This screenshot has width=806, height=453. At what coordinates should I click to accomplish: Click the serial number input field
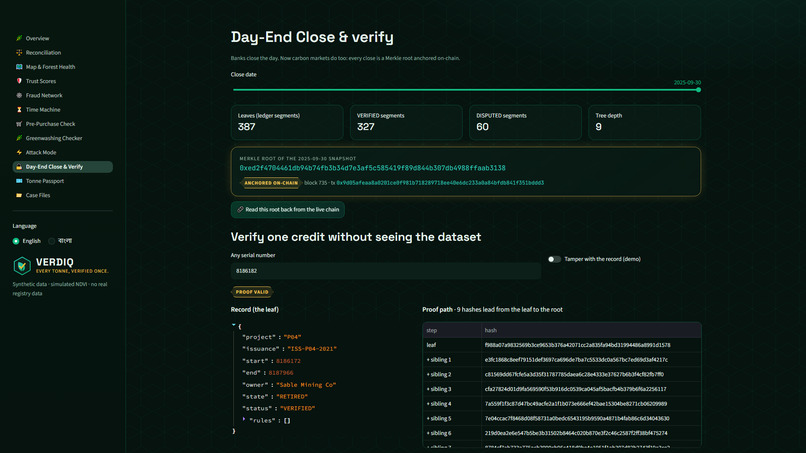[x=386, y=271]
